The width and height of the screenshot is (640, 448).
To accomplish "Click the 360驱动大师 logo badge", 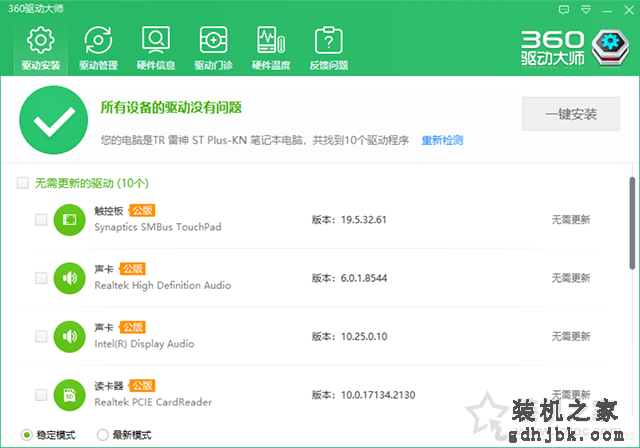I will [610, 48].
